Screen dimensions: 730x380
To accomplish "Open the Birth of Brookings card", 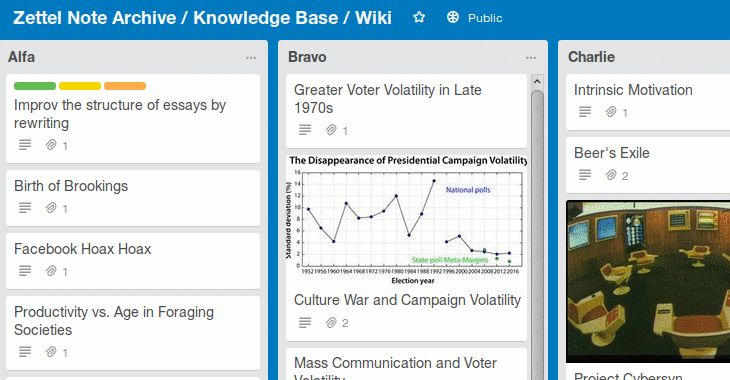I will pos(133,198).
